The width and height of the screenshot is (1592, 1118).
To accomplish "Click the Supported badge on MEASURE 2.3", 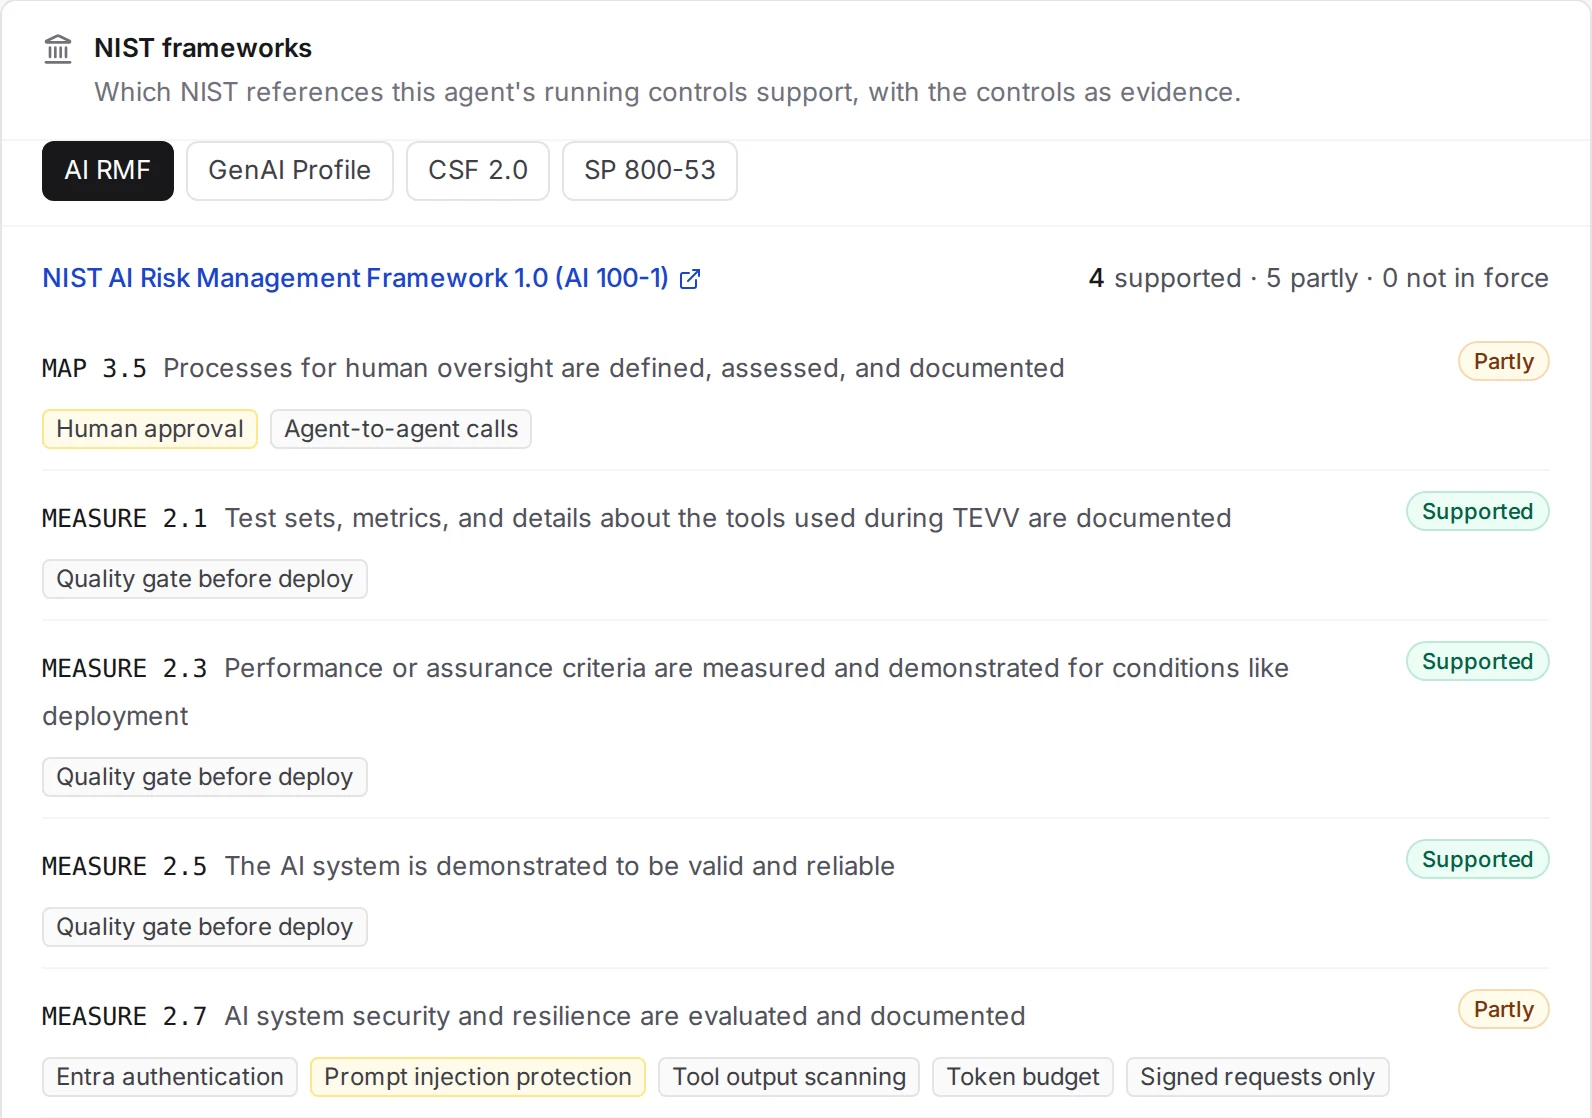I will 1478,661.
